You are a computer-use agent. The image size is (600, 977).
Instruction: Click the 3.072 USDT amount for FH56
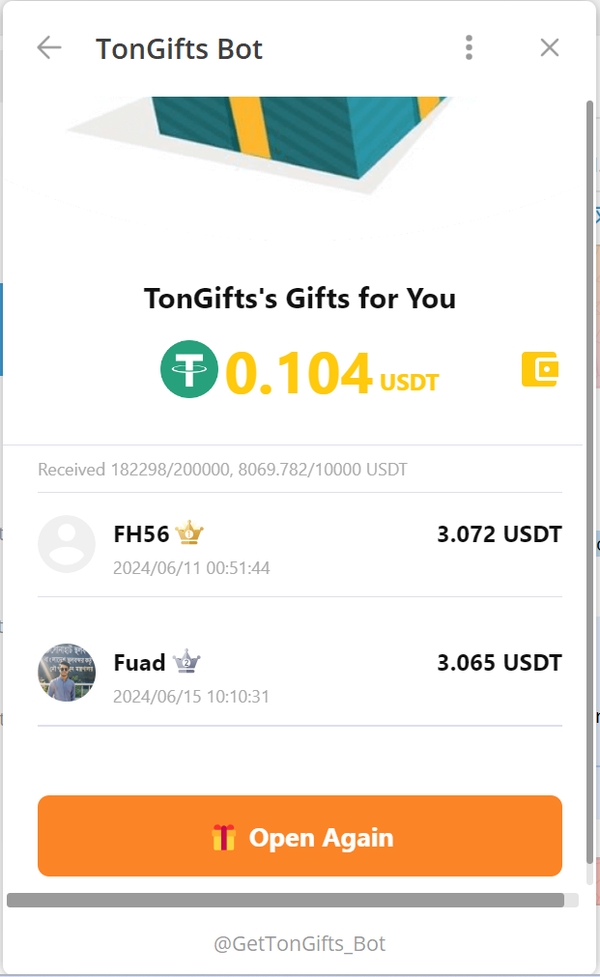click(x=499, y=533)
